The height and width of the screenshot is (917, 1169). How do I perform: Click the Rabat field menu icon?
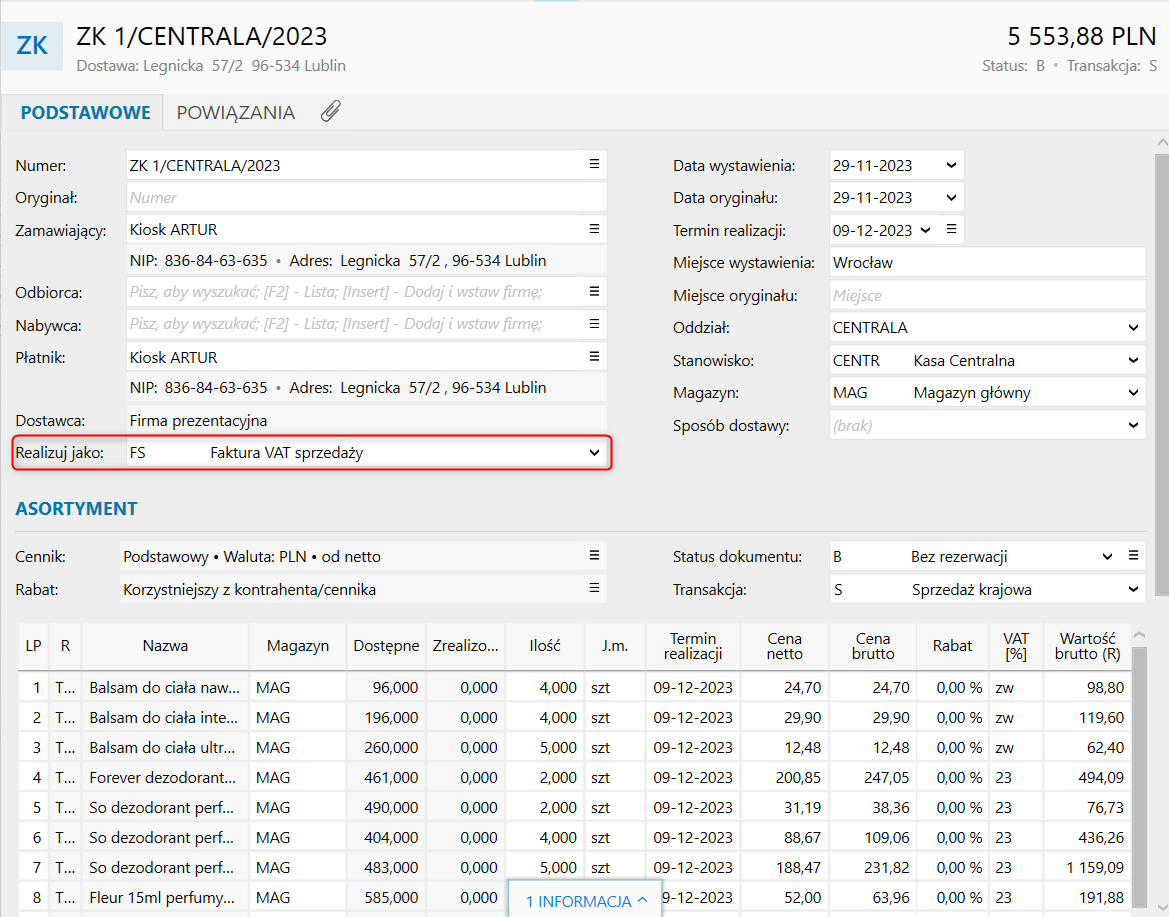click(594, 589)
